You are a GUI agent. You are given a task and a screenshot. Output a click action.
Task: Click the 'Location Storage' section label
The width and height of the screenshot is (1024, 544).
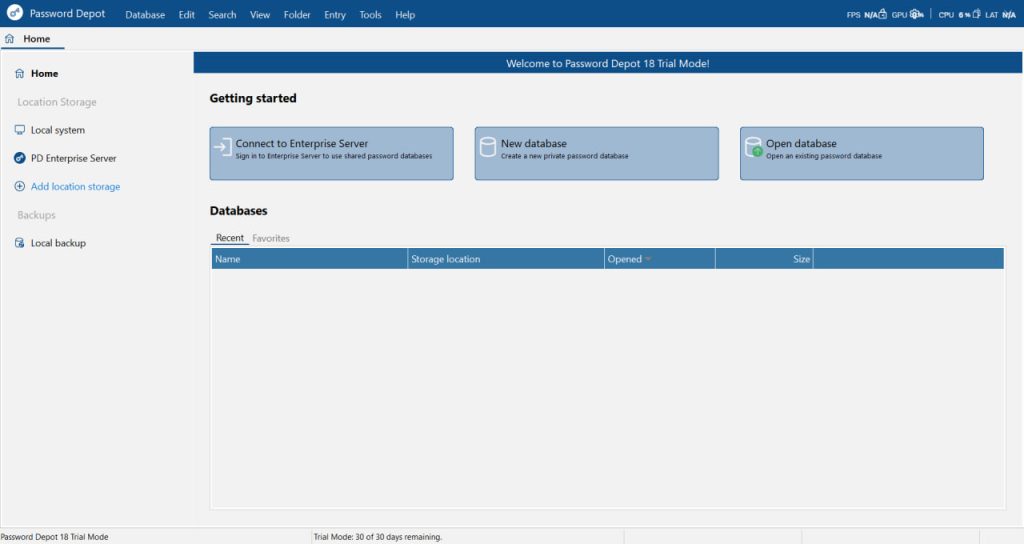click(x=57, y=102)
